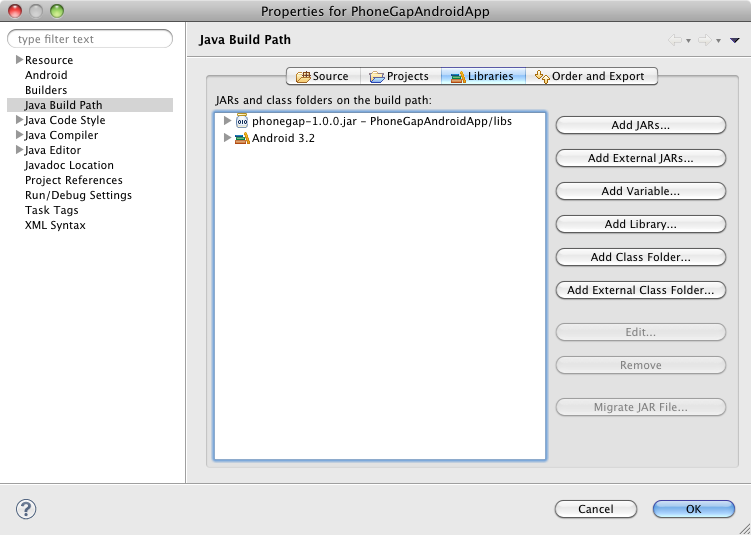The width and height of the screenshot is (751, 535).
Task: Select Project References item
Action: click(74, 180)
